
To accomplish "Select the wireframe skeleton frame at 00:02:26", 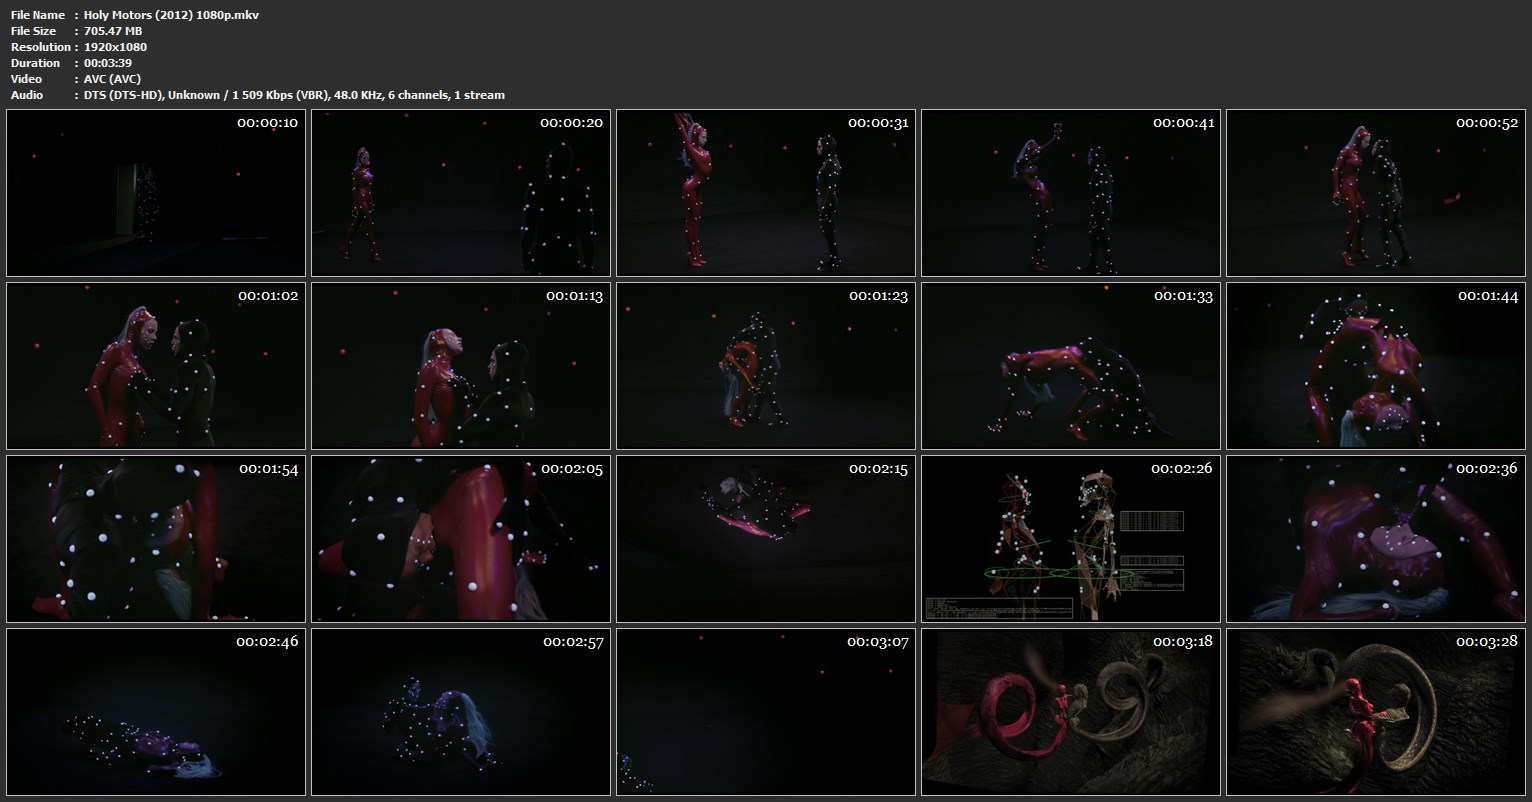I will [1071, 539].
